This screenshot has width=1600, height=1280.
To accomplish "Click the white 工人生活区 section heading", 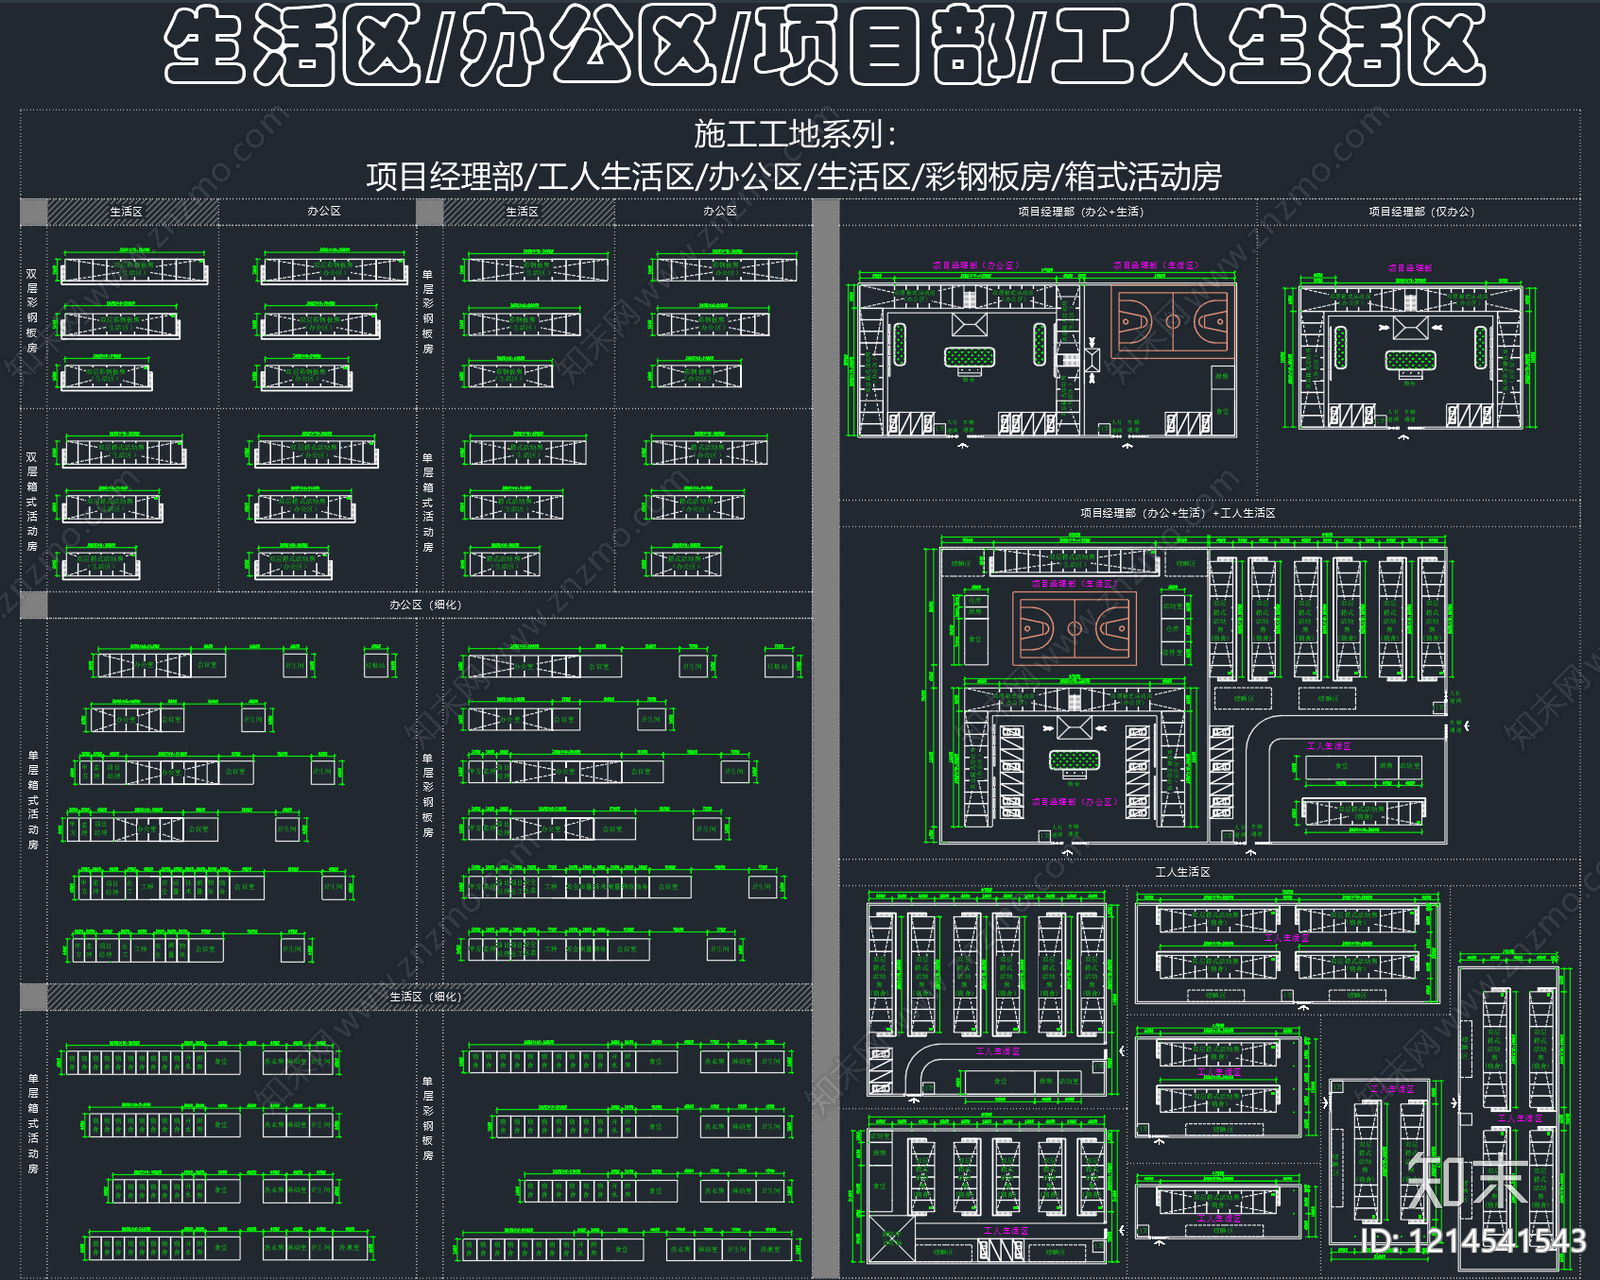I will coord(1182,872).
